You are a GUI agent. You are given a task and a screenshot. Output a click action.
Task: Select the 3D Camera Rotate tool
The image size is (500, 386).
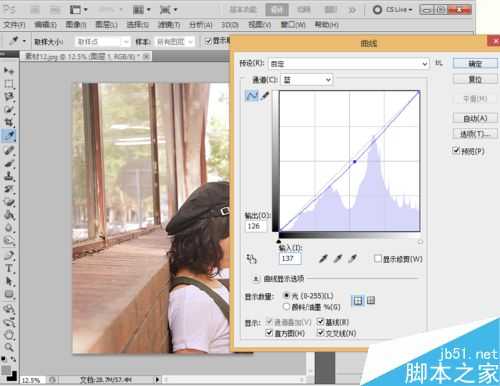coord(9,322)
